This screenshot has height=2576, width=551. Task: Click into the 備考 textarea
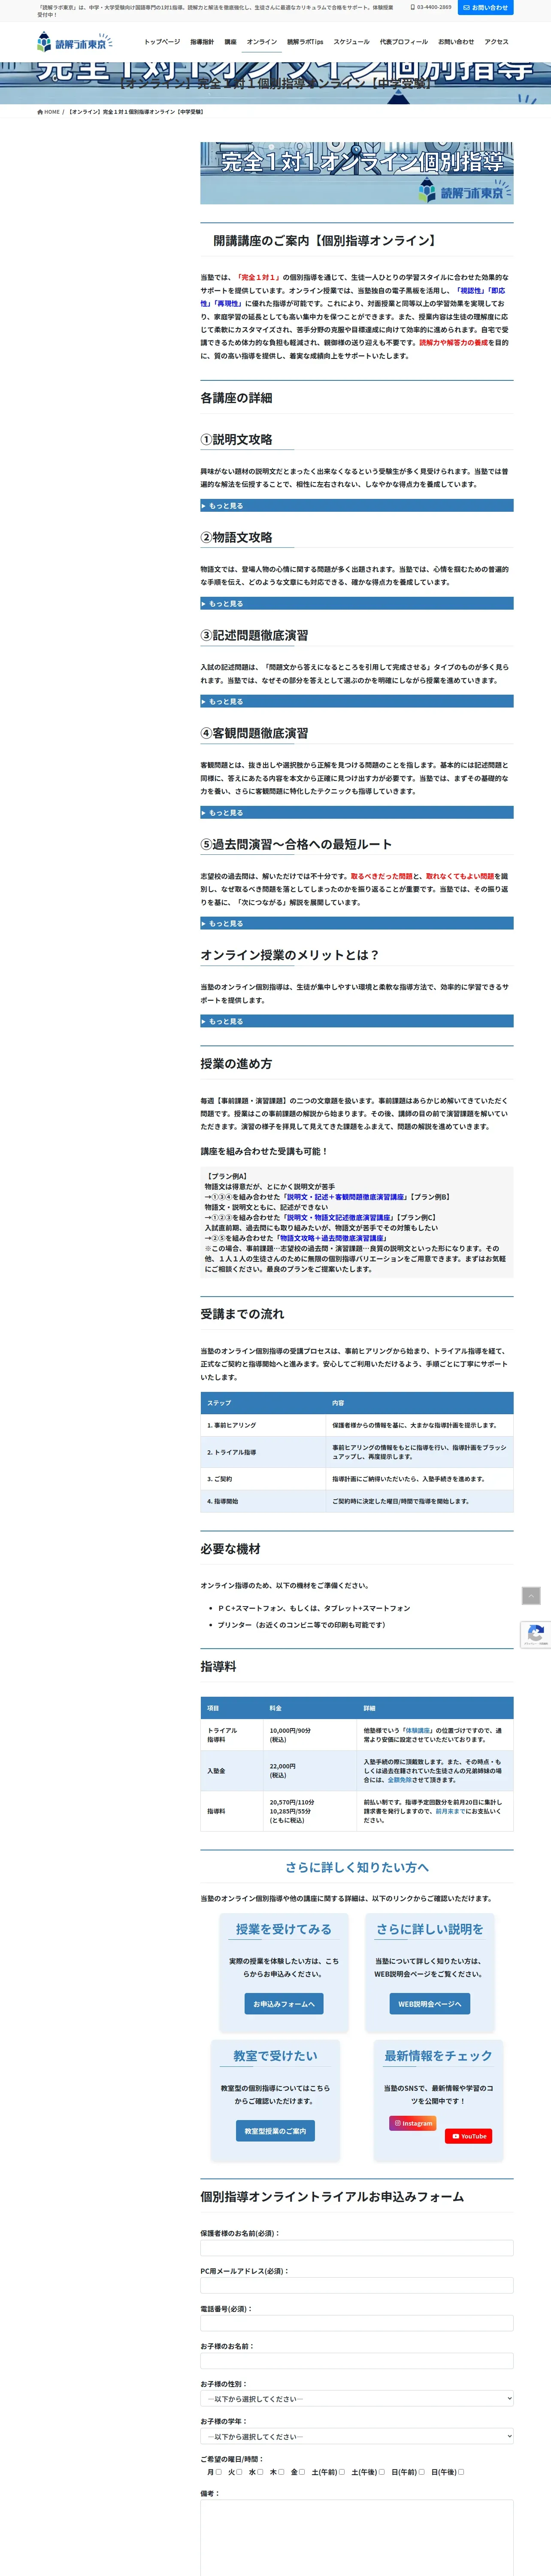click(357, 2538)
